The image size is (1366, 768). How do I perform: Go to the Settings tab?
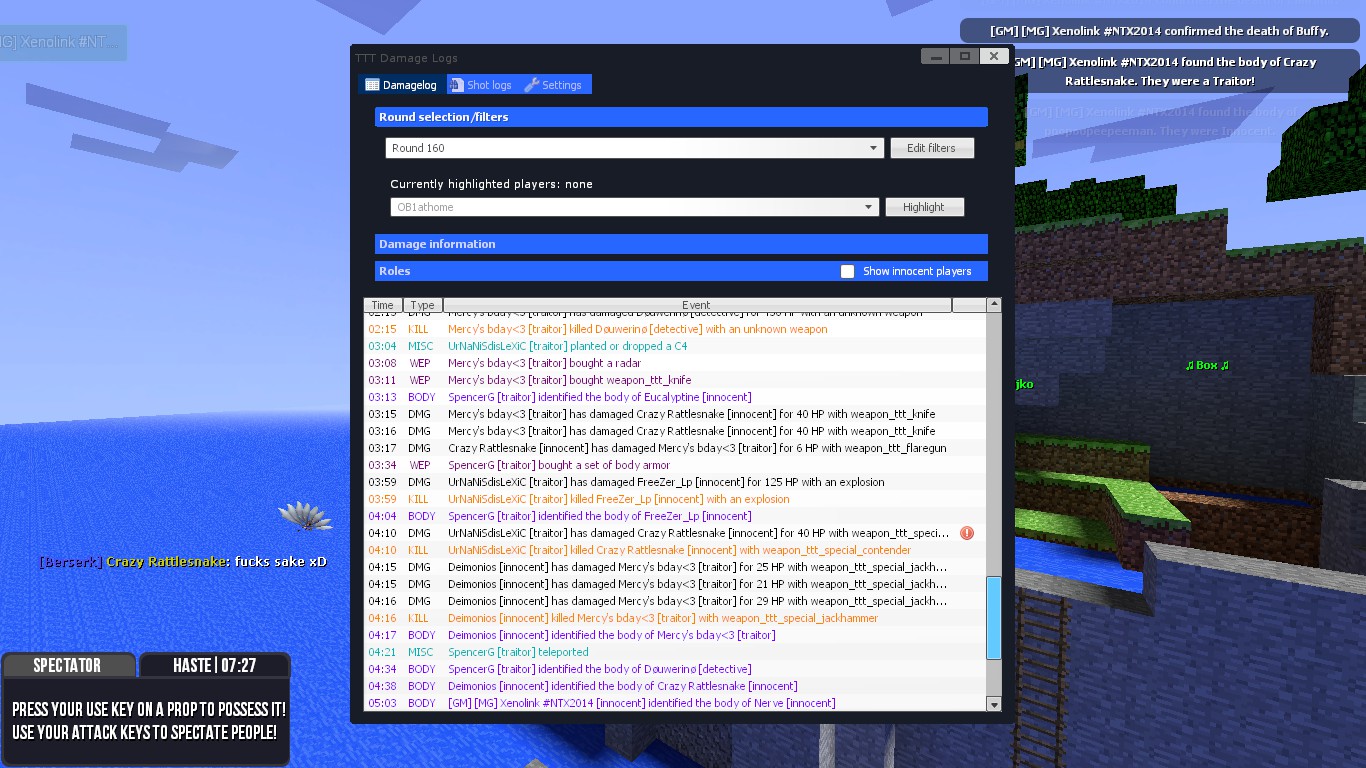click(554, 85)
